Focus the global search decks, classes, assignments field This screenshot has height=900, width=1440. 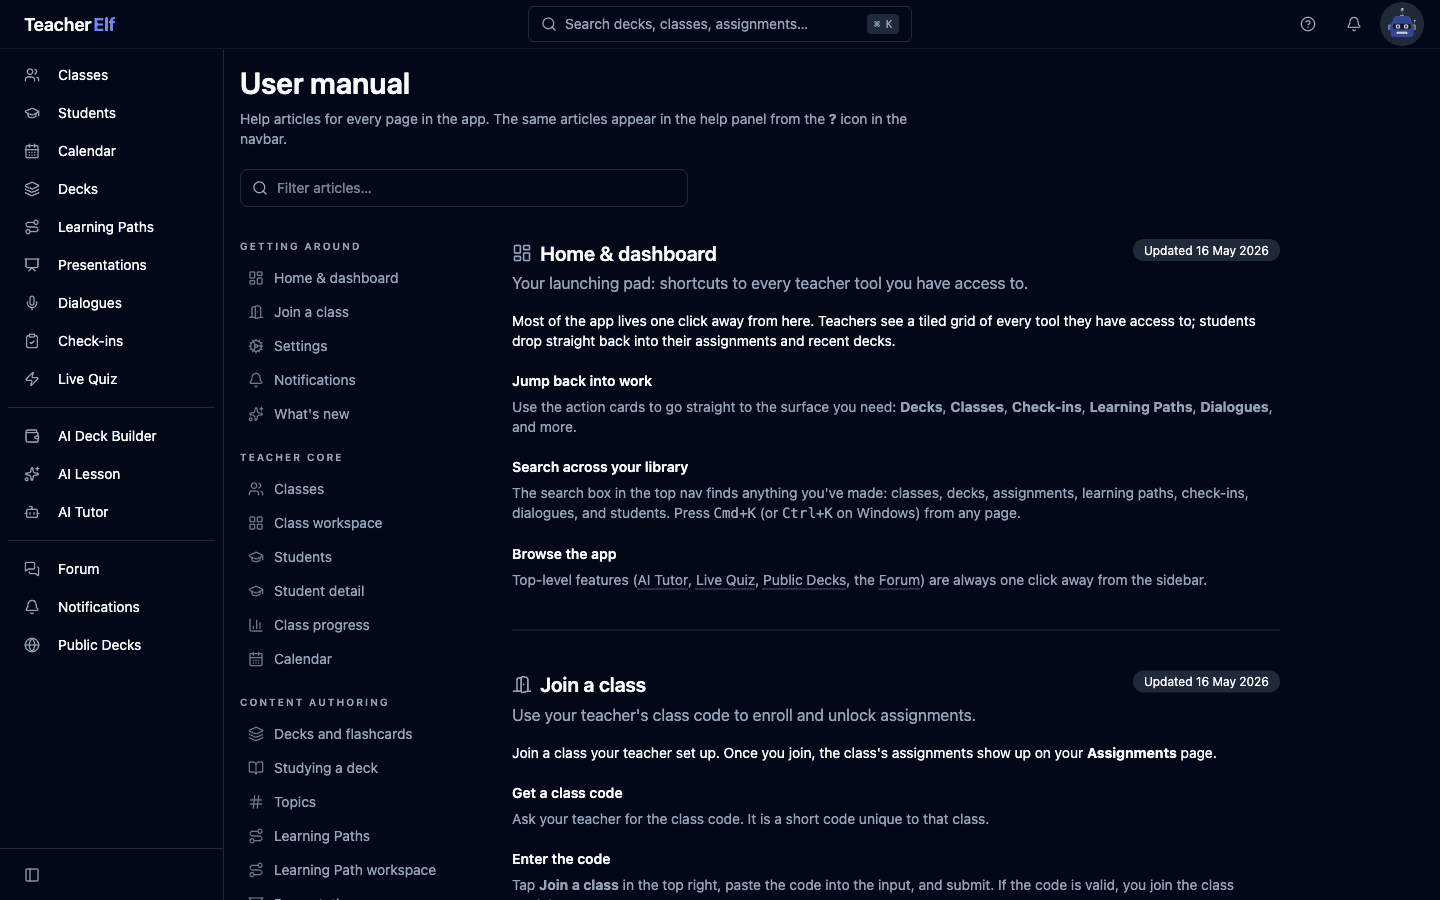(x=720, y=24)
